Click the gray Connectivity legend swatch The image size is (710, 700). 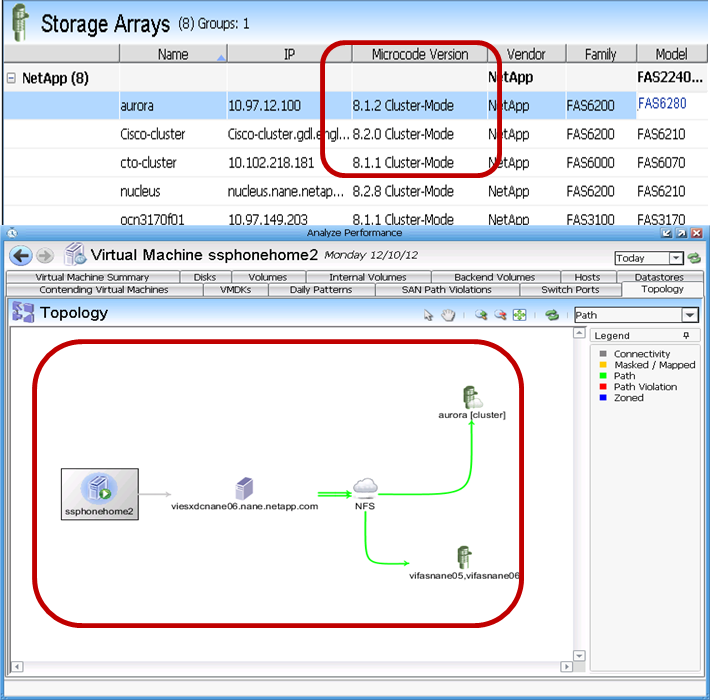603,354
